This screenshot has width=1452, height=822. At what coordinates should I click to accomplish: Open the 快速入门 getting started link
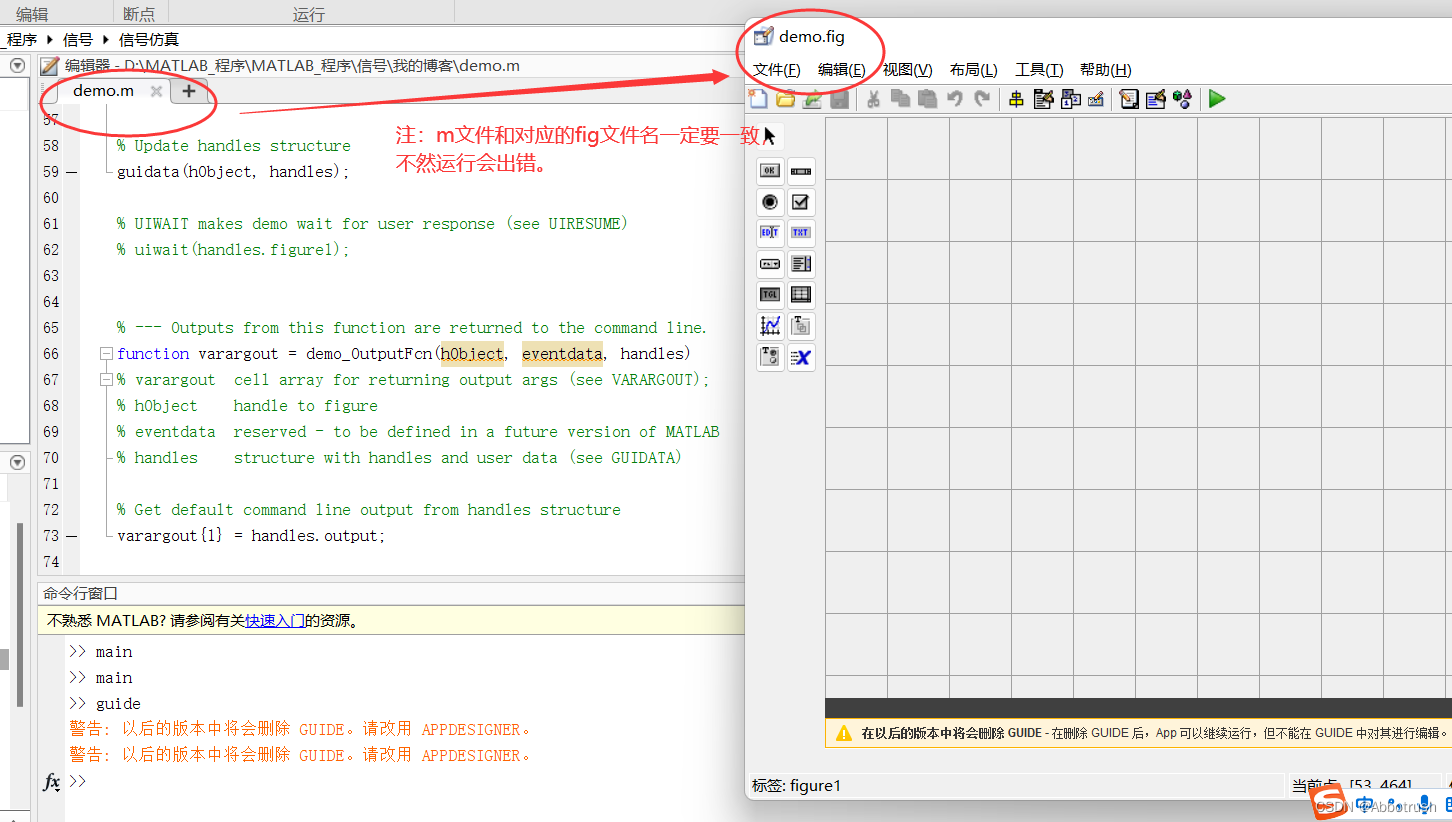(x=275, y=620)
